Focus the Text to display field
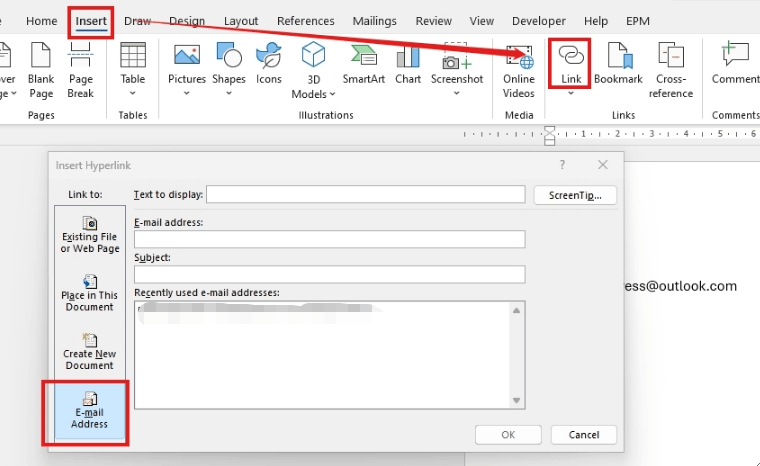The height and width of the screenshot is (466, 760). pyautogui.click(x=365, y=194)
